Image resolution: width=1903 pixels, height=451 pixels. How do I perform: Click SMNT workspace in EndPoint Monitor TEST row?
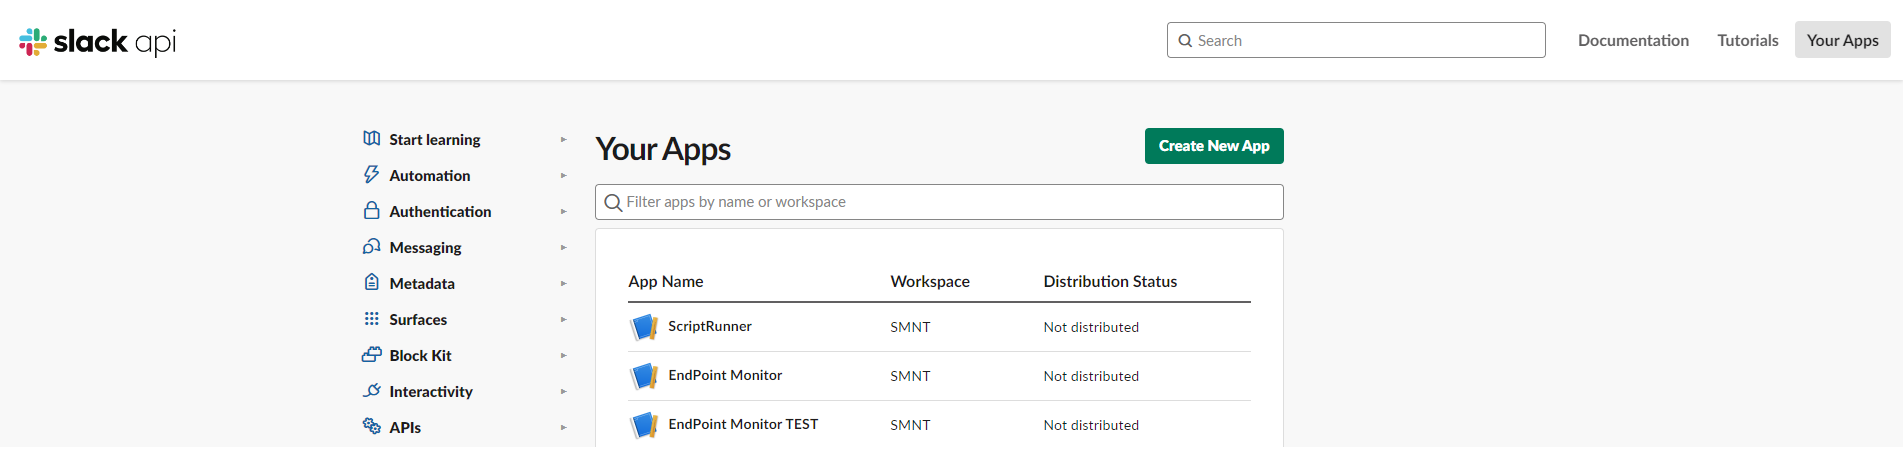[x=910, y=425]
